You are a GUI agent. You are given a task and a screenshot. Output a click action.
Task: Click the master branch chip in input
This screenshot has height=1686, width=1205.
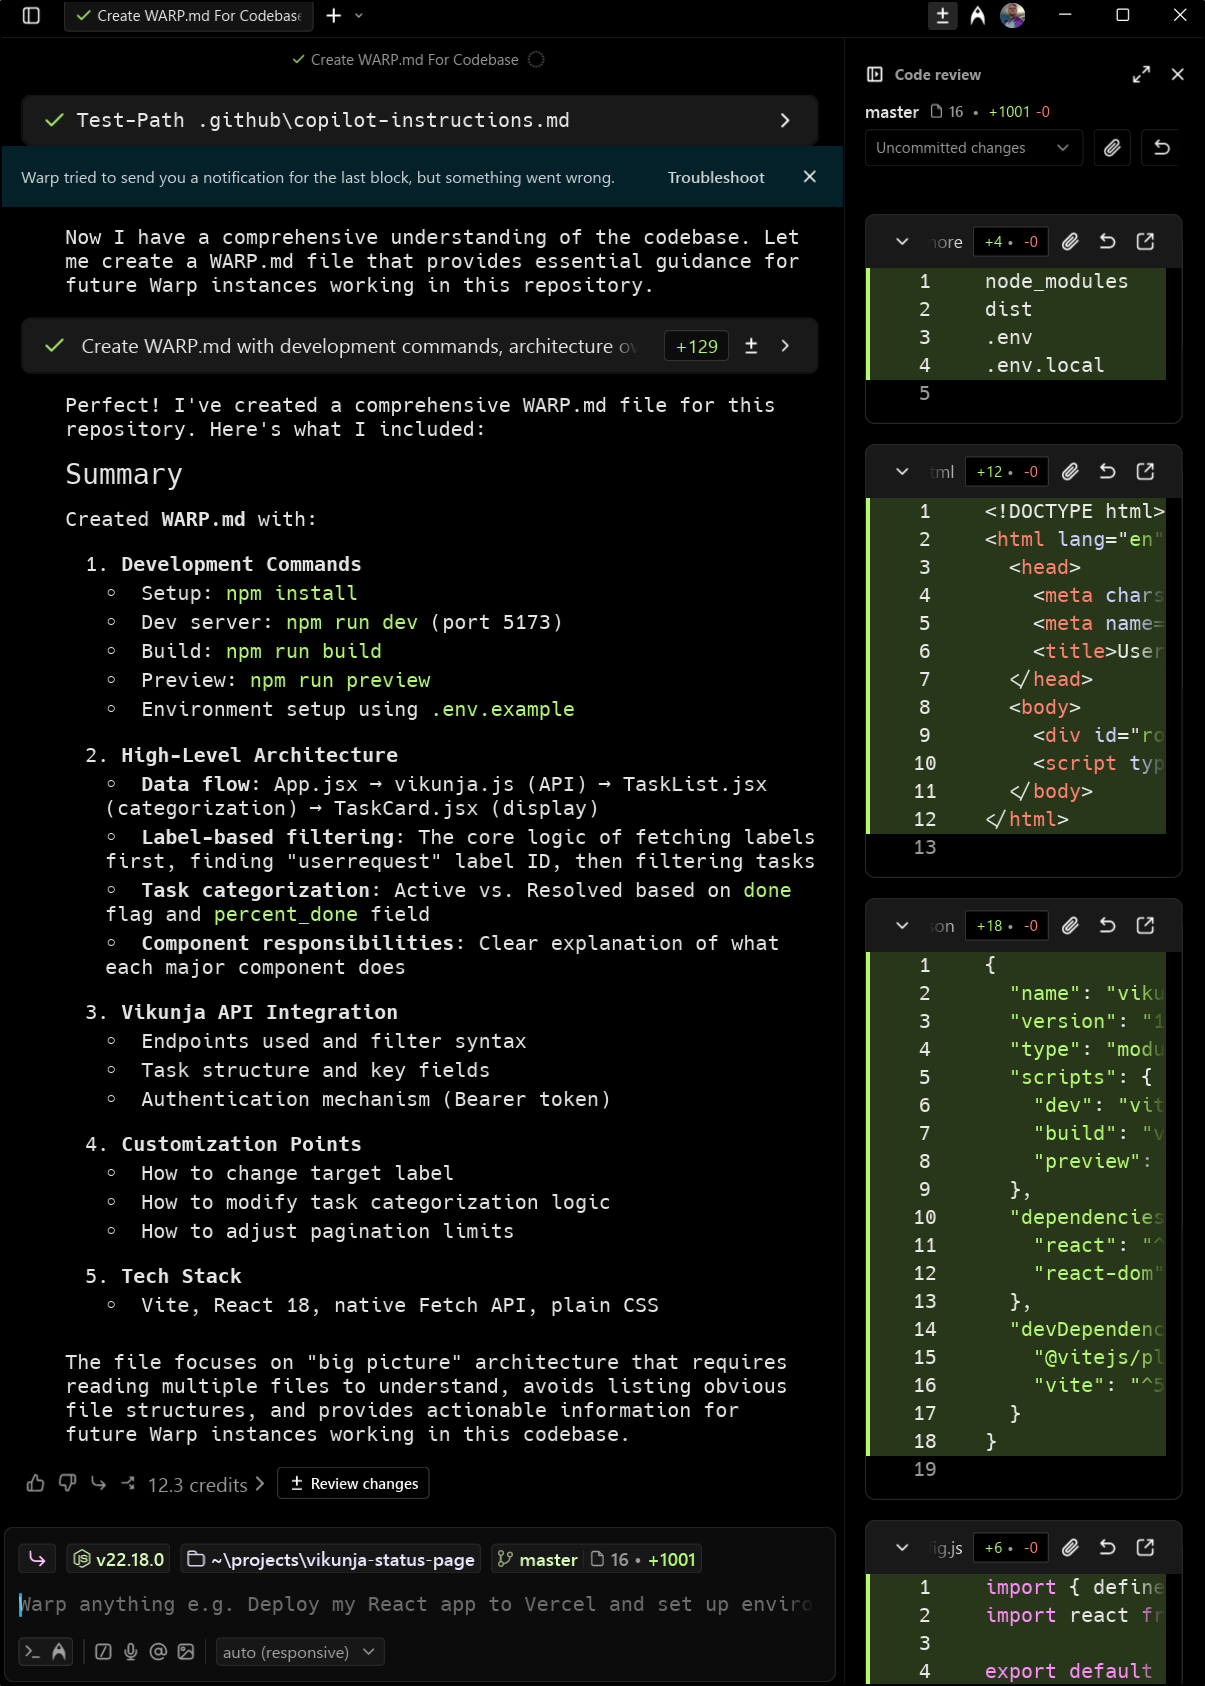tap(537, 1559)
